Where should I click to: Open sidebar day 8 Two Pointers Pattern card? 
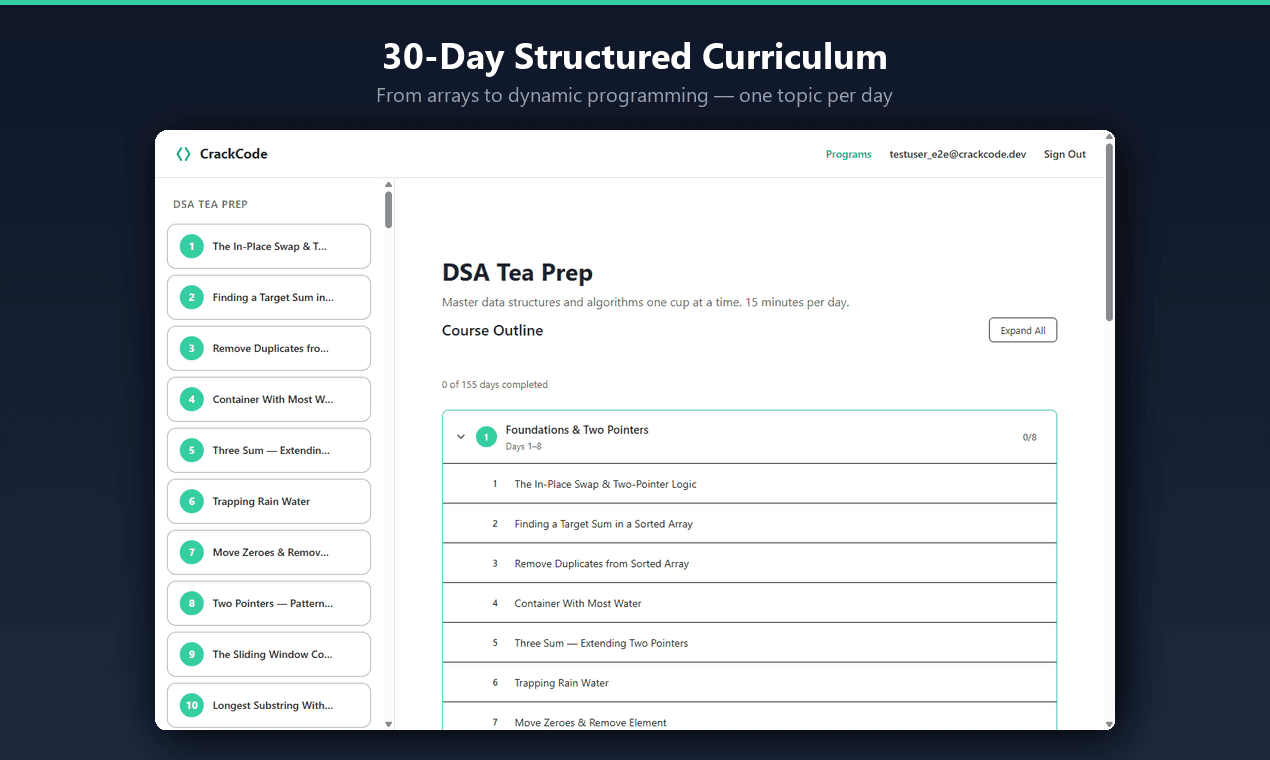click(269, 603)
